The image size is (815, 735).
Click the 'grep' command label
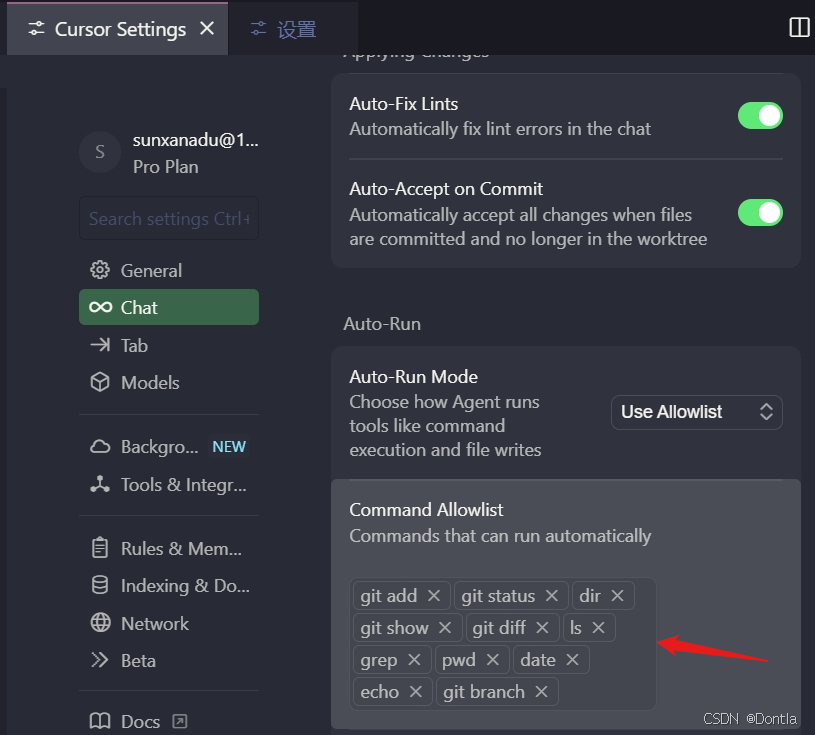379,661
